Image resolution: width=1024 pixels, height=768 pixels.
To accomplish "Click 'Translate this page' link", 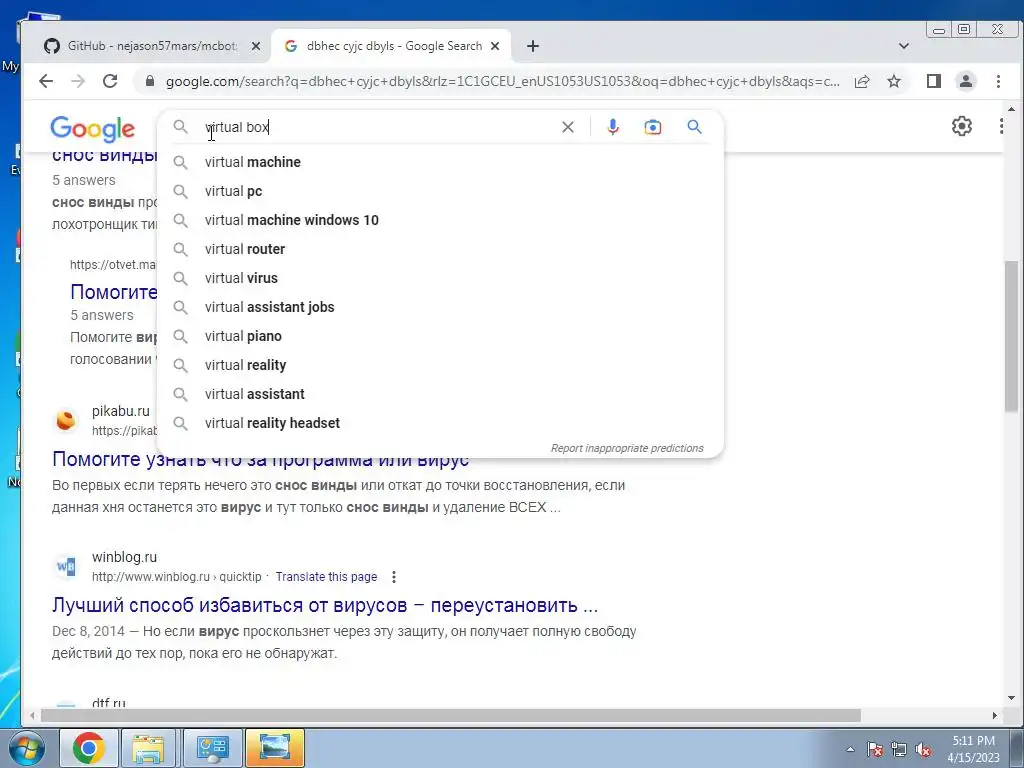I will tap(326, 577).
